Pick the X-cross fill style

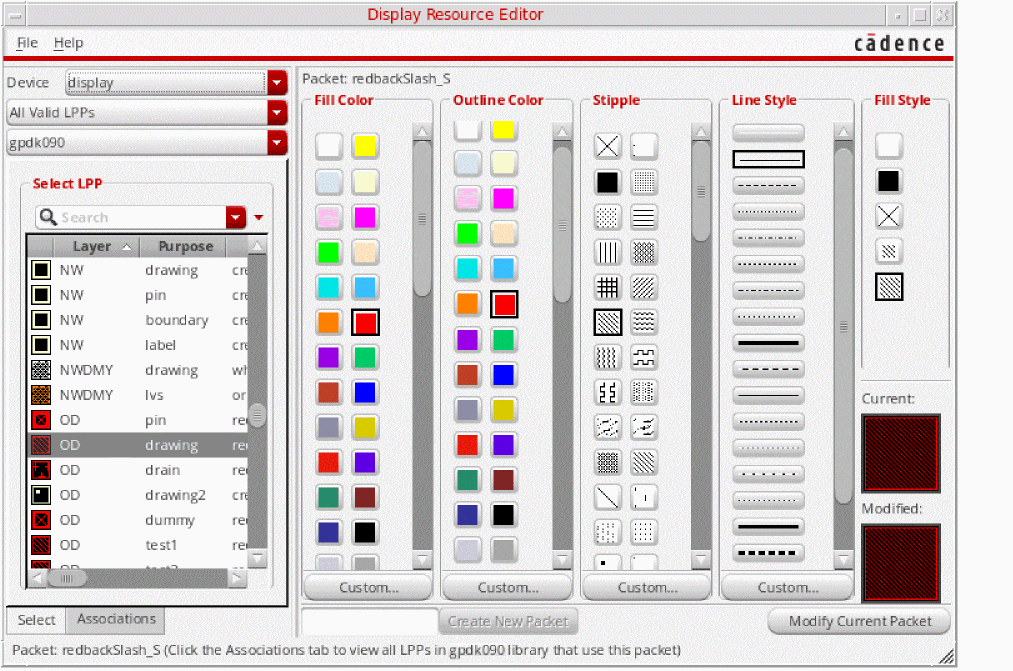(x=889, y=216)
